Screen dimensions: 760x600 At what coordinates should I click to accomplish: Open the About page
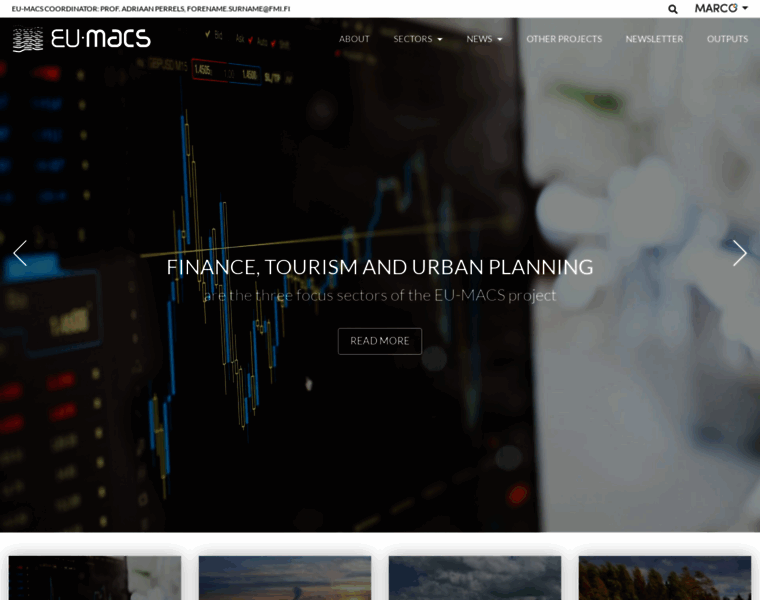pos(354,39)
